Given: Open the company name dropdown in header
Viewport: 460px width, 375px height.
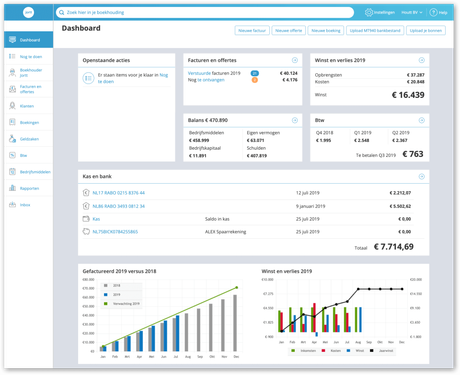Looking at the screenshot, I should coord(412,13).
